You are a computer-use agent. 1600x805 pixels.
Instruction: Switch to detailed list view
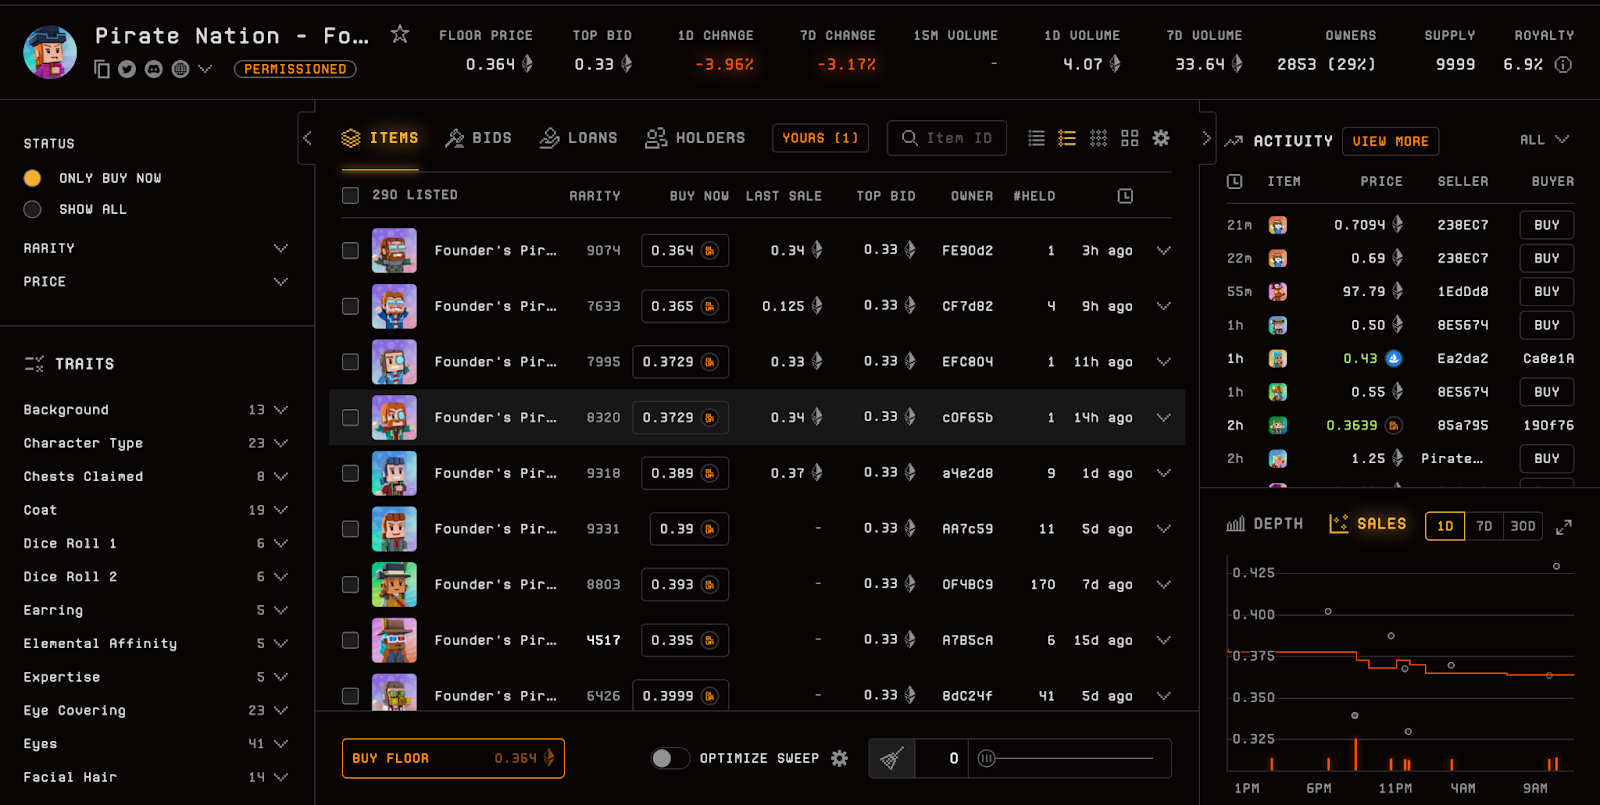1067,138
